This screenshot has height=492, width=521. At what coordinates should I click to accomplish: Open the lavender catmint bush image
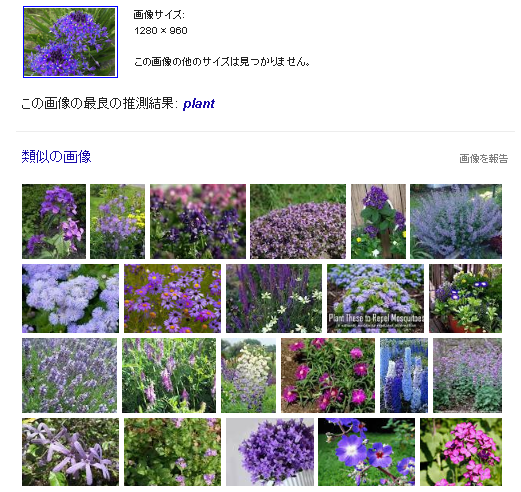(x=456, y=221)
